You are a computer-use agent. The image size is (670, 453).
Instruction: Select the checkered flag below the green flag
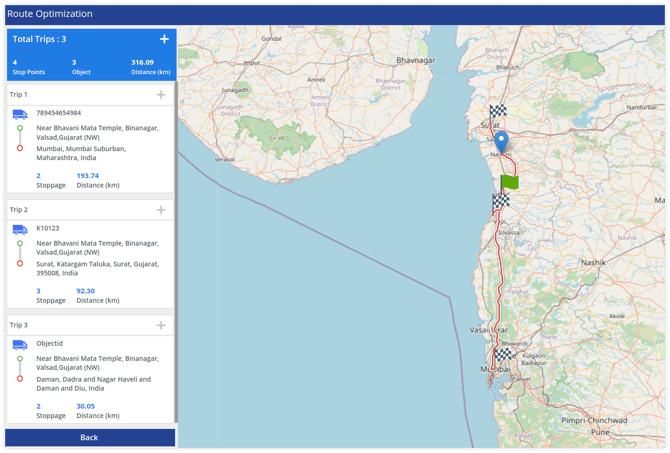coord(501,202)
